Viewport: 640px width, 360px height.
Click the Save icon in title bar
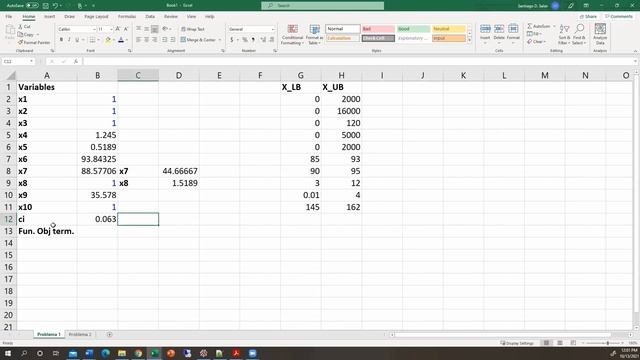click(46, 6)
